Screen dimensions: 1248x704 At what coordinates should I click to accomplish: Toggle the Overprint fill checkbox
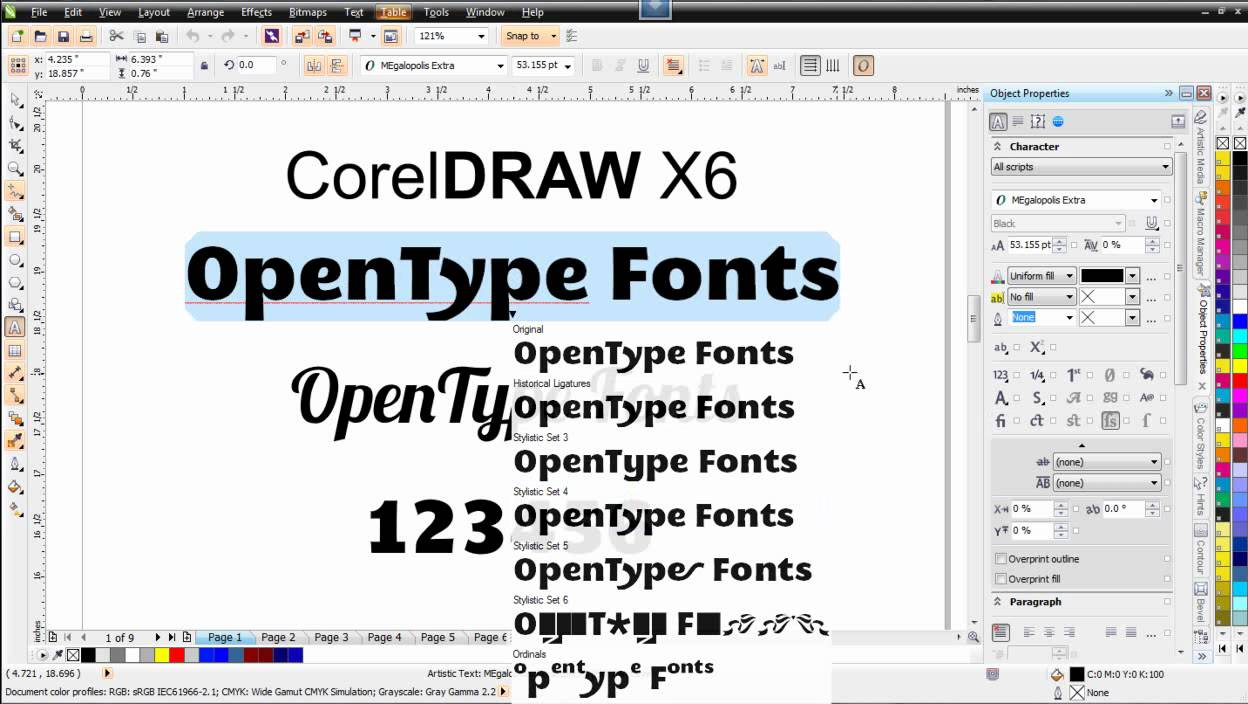point(1001,579)
